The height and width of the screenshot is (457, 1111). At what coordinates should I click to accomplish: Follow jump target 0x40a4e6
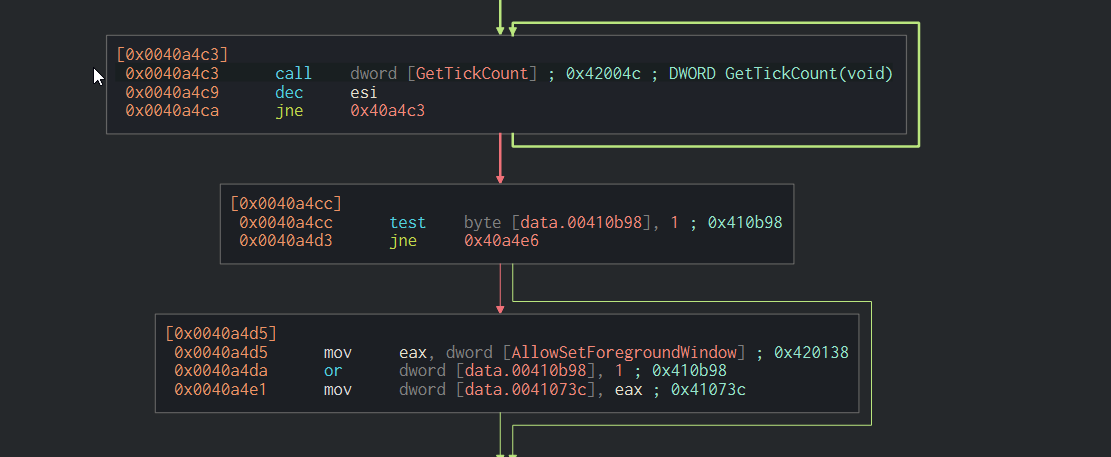point(501,240)
